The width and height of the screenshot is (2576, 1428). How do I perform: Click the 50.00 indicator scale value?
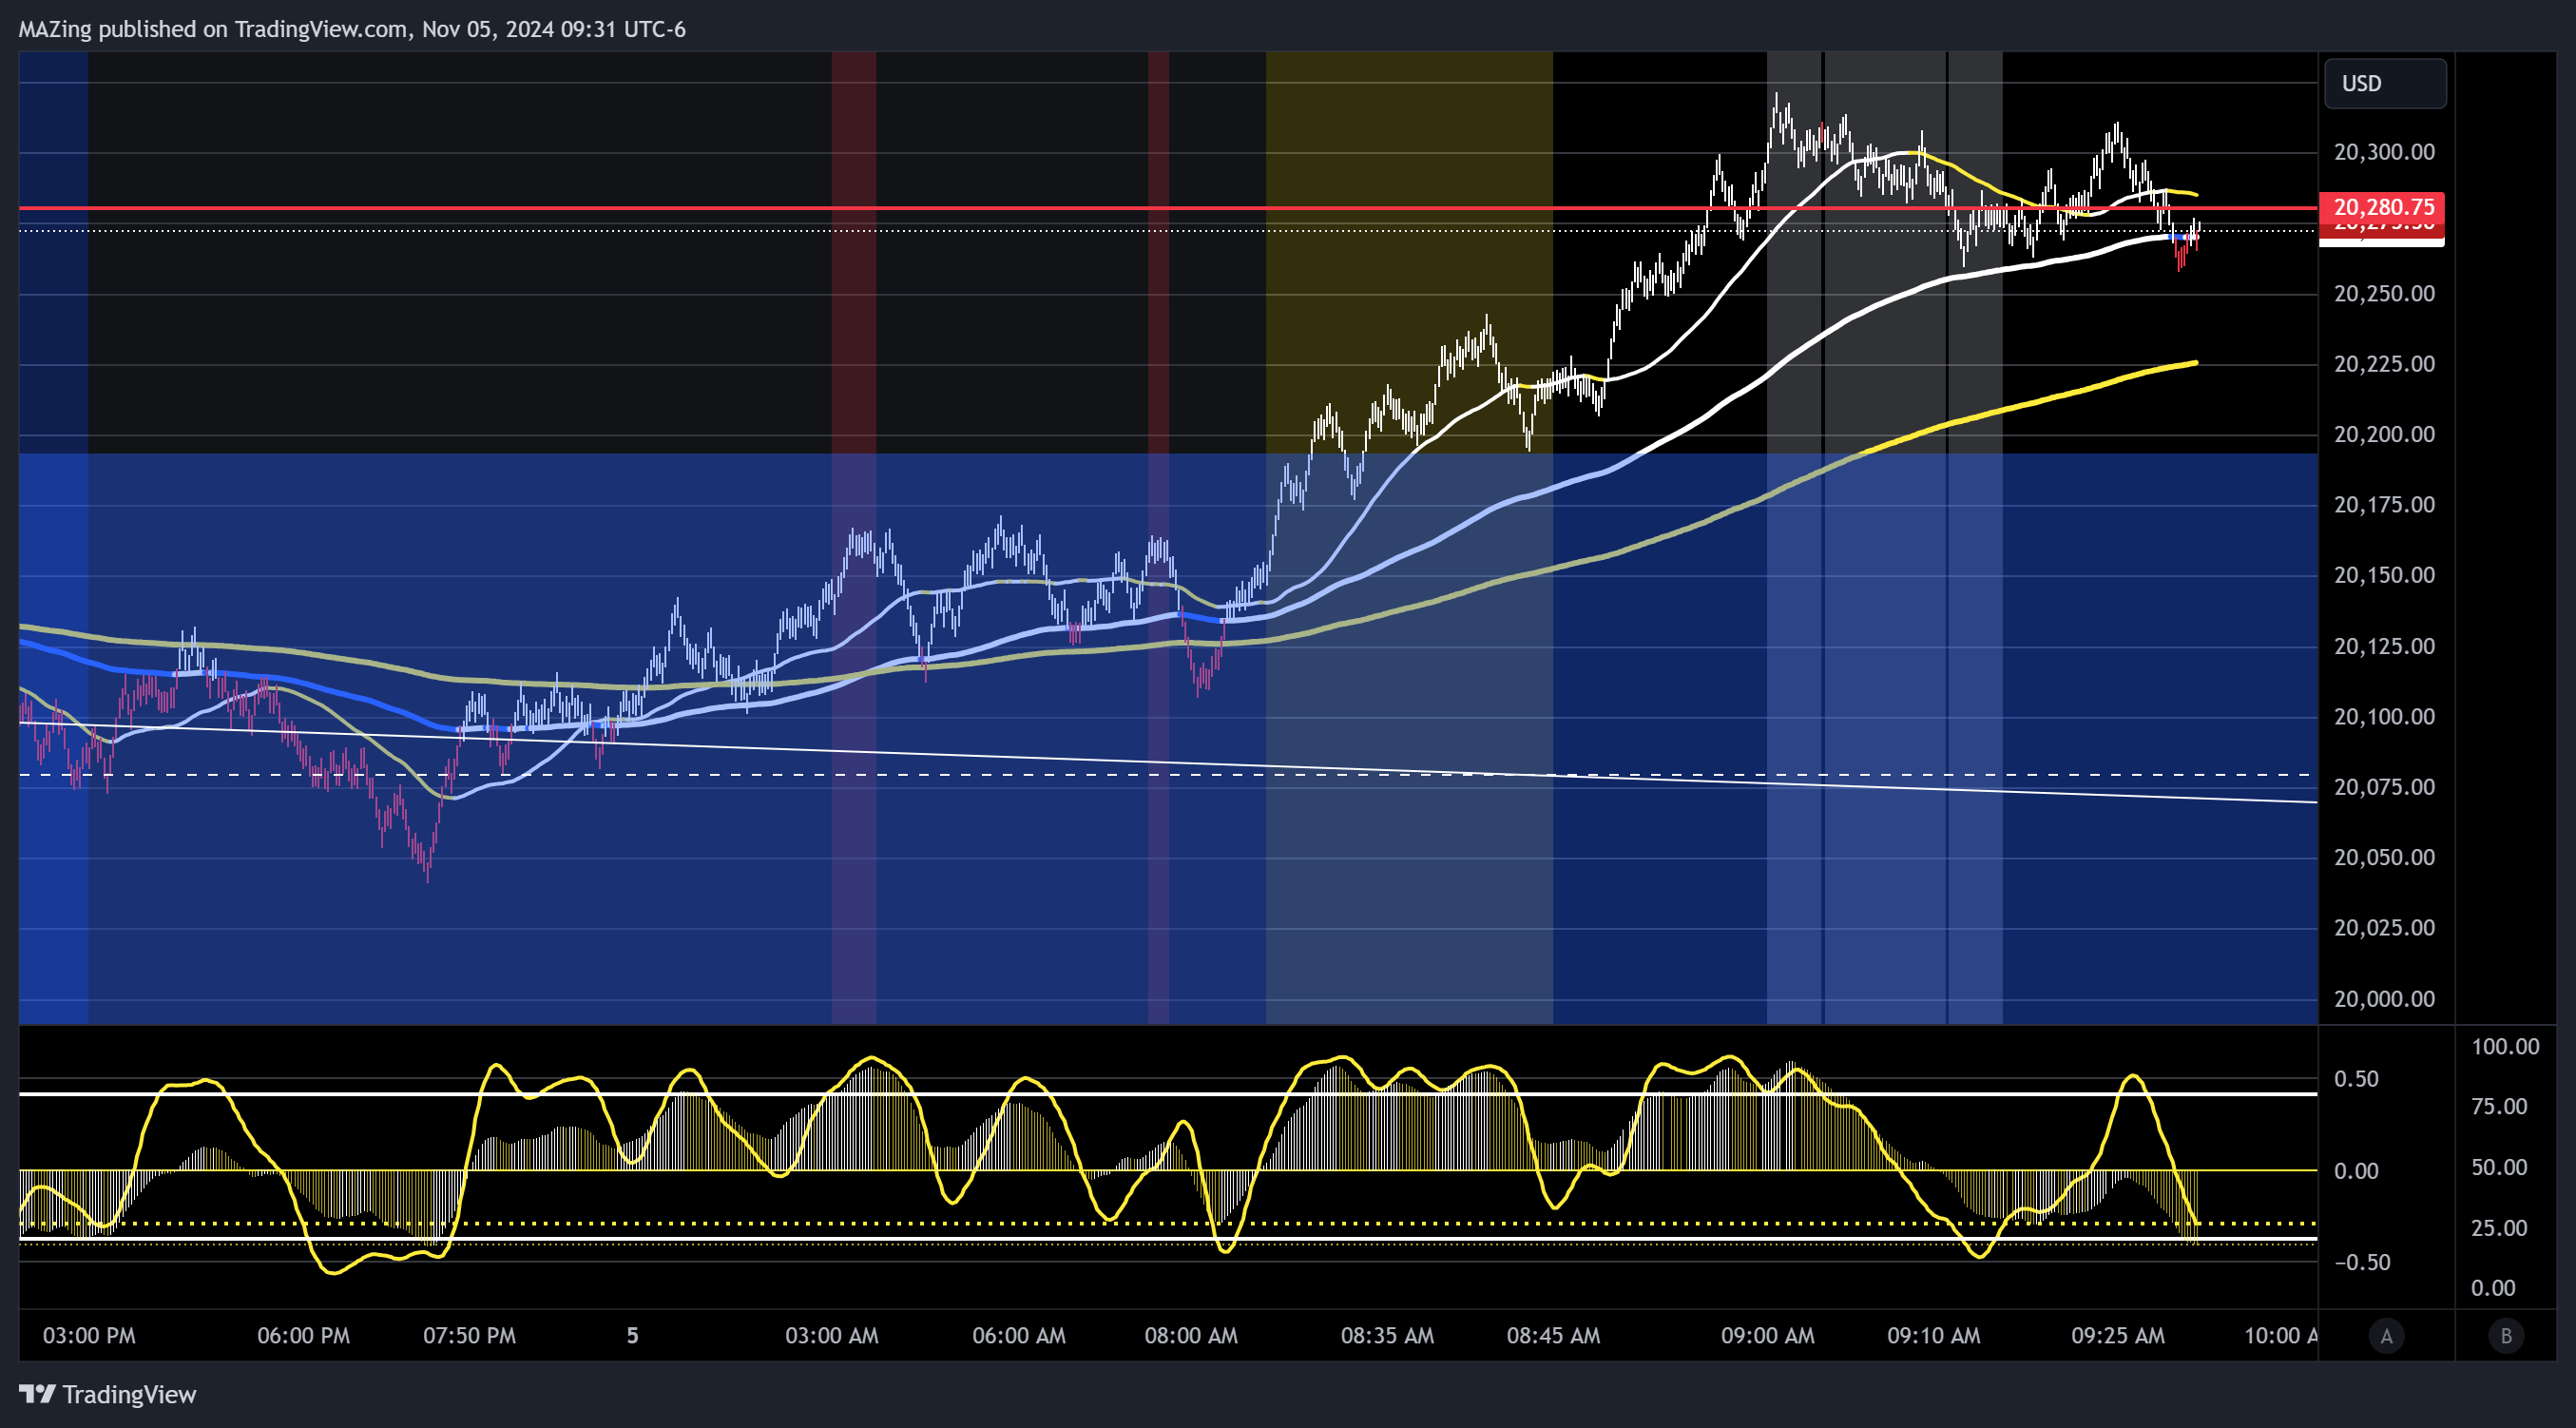tap(2499, 1168)
